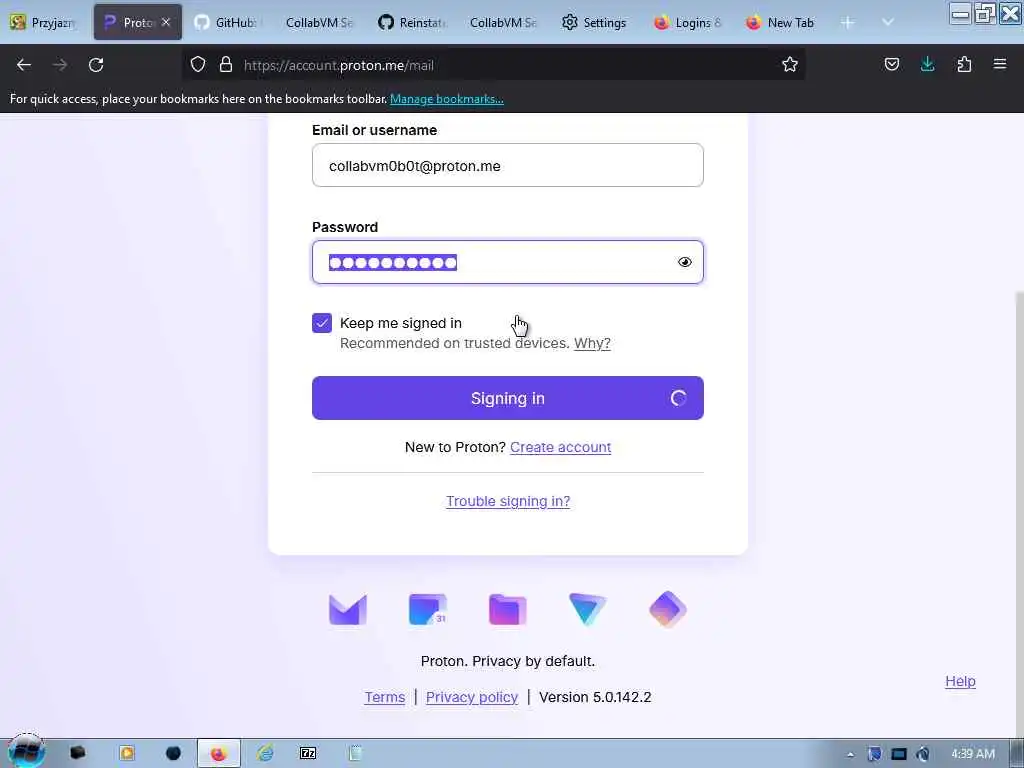Image resolution: width=1024 pixels, height=768 pixels.
Task: Switch to the Reinstate tab
Action: click(413, 22)
